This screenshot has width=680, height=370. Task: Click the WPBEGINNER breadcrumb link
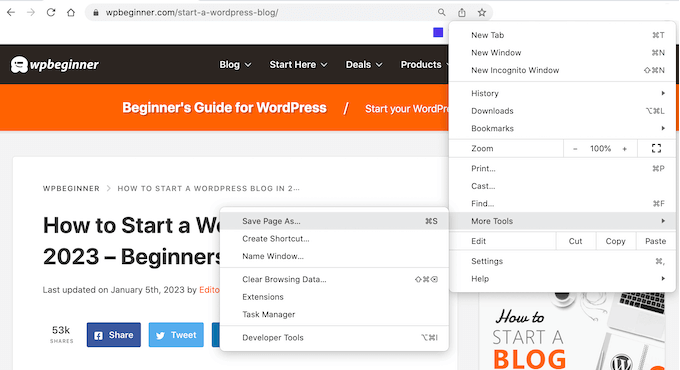[x=71, y=189]
